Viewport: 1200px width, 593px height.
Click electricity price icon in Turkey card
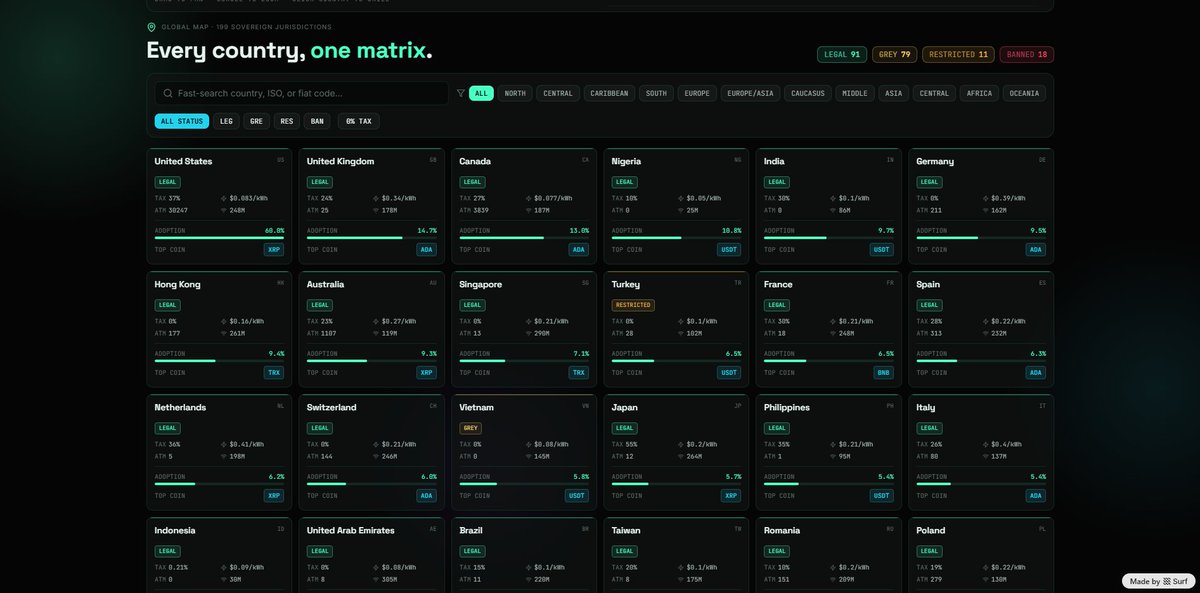coord(681,321)
